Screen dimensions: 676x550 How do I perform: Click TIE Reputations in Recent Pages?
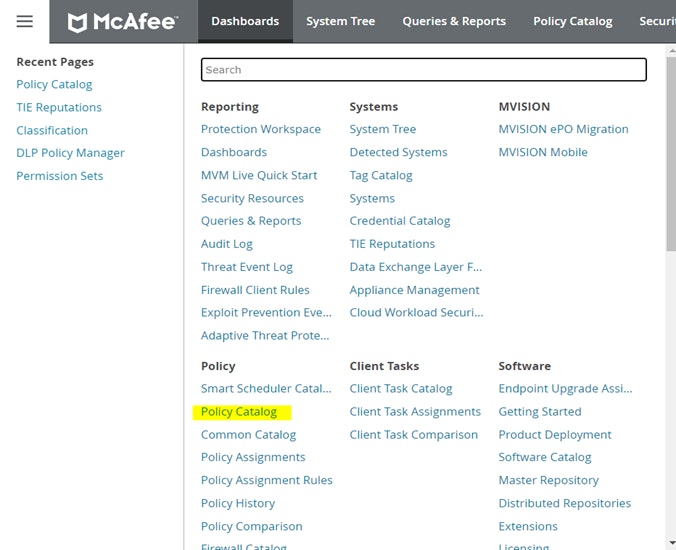click(59, 107)
